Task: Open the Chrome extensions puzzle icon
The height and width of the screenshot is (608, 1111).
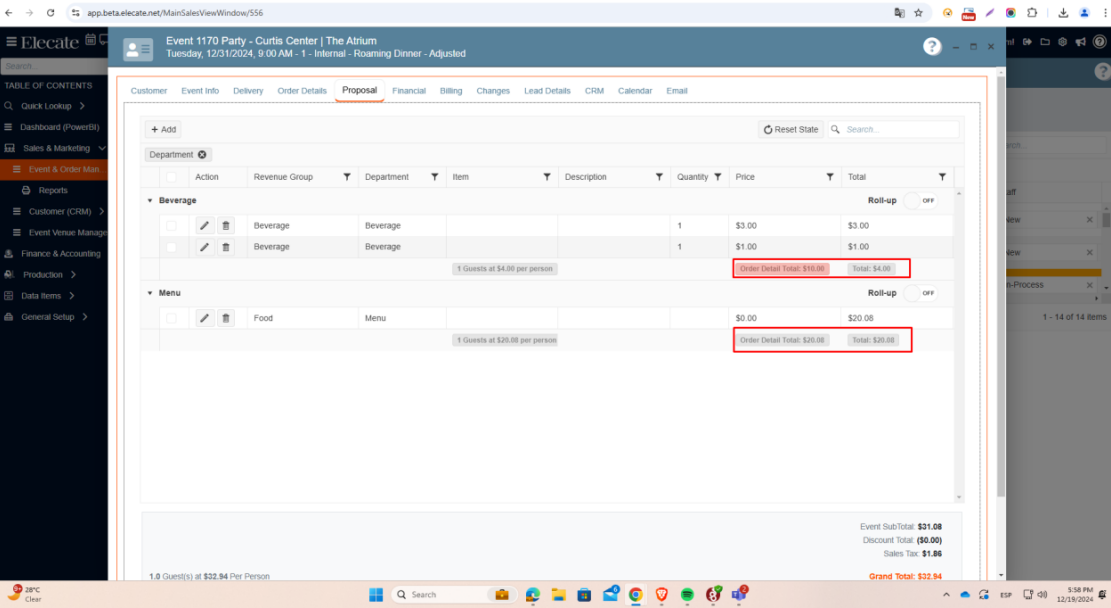Action: [1032, 13]
